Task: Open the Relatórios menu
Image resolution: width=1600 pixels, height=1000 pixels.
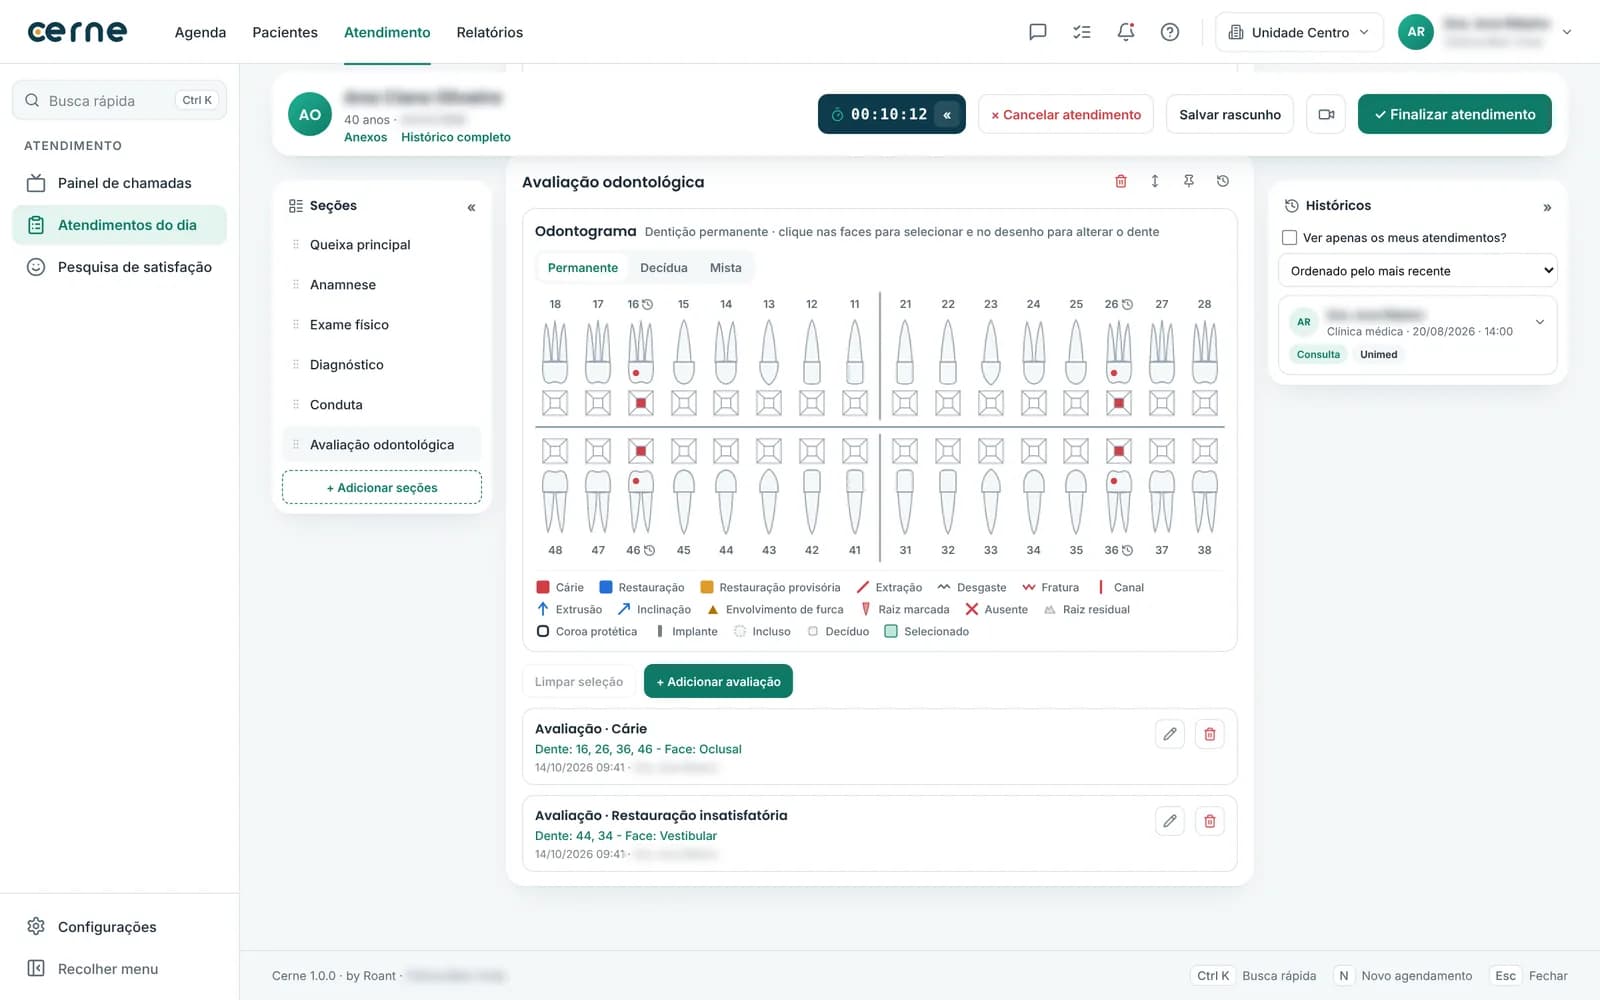Action: [490, 32]
